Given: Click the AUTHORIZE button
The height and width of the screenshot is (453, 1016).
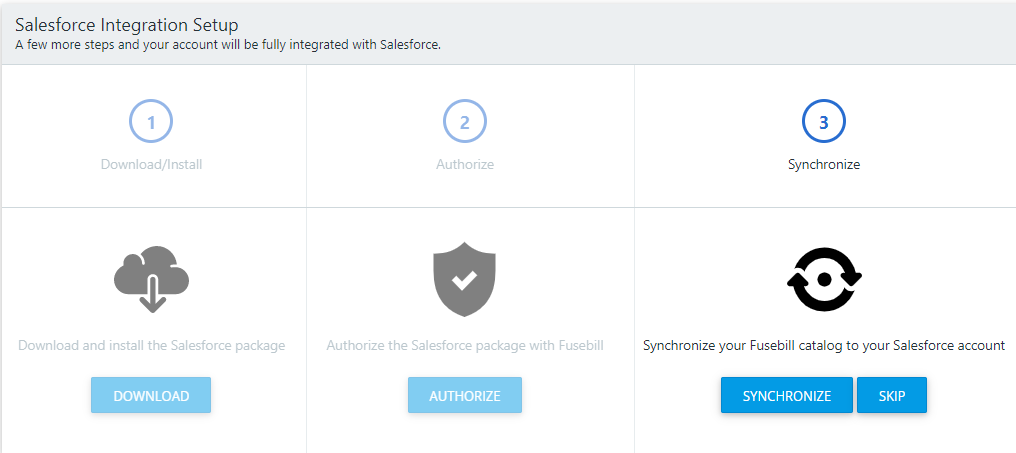Looking at the screenshot, I should point(465,395).
